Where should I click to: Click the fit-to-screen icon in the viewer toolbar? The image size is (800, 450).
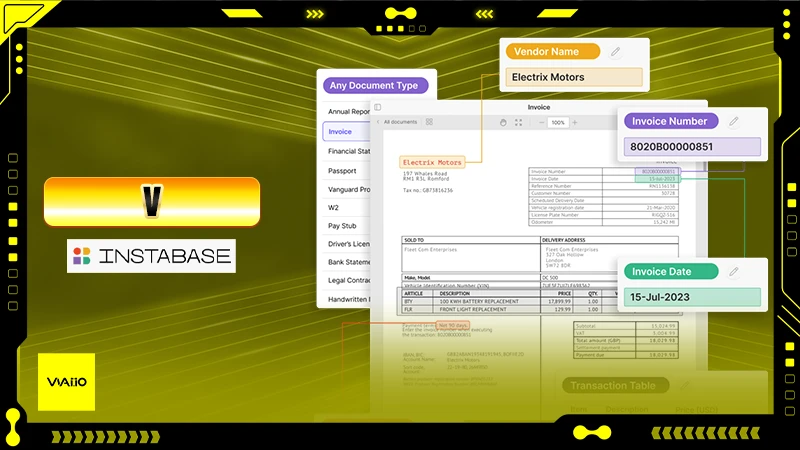(x=518, y=122)
